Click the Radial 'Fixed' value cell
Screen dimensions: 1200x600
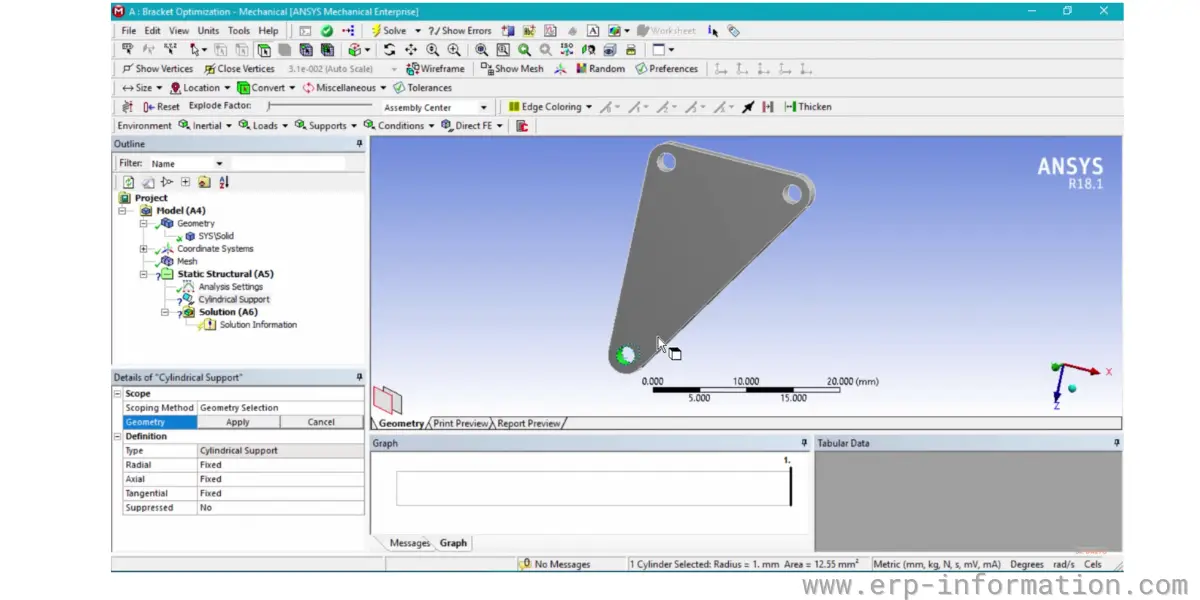281,465
